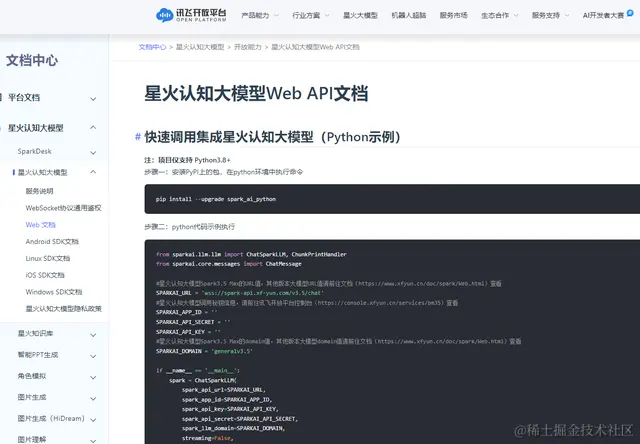Expand the 生态合作 dropdown chevron
The width and height of the screenshot is (640, 444).
point(516,16)
